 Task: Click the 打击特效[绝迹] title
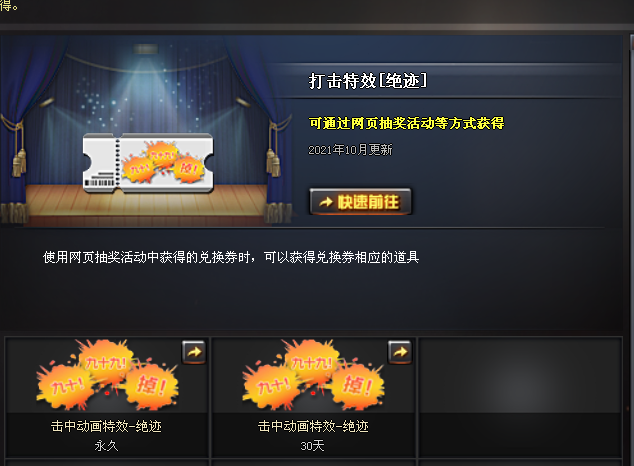pos(368,81)
